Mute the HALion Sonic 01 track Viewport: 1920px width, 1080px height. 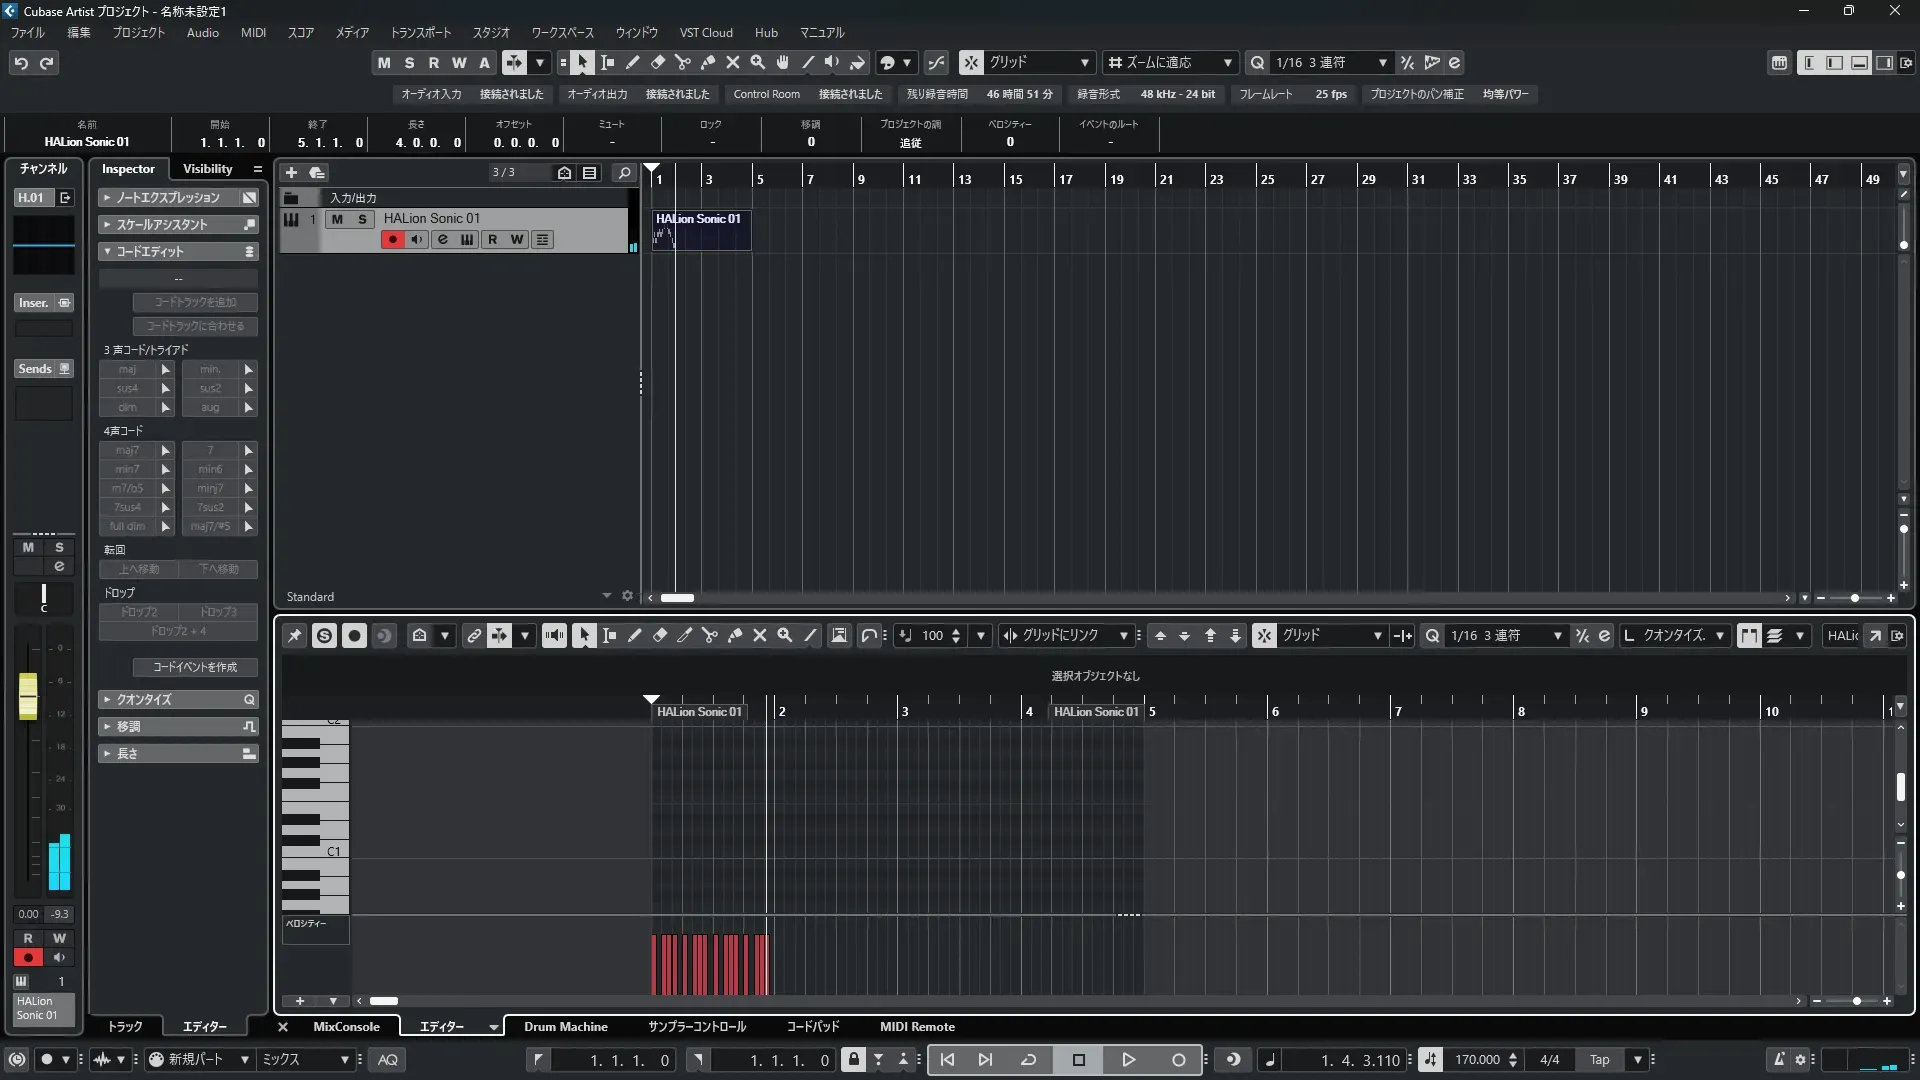[x=337, y=219]
